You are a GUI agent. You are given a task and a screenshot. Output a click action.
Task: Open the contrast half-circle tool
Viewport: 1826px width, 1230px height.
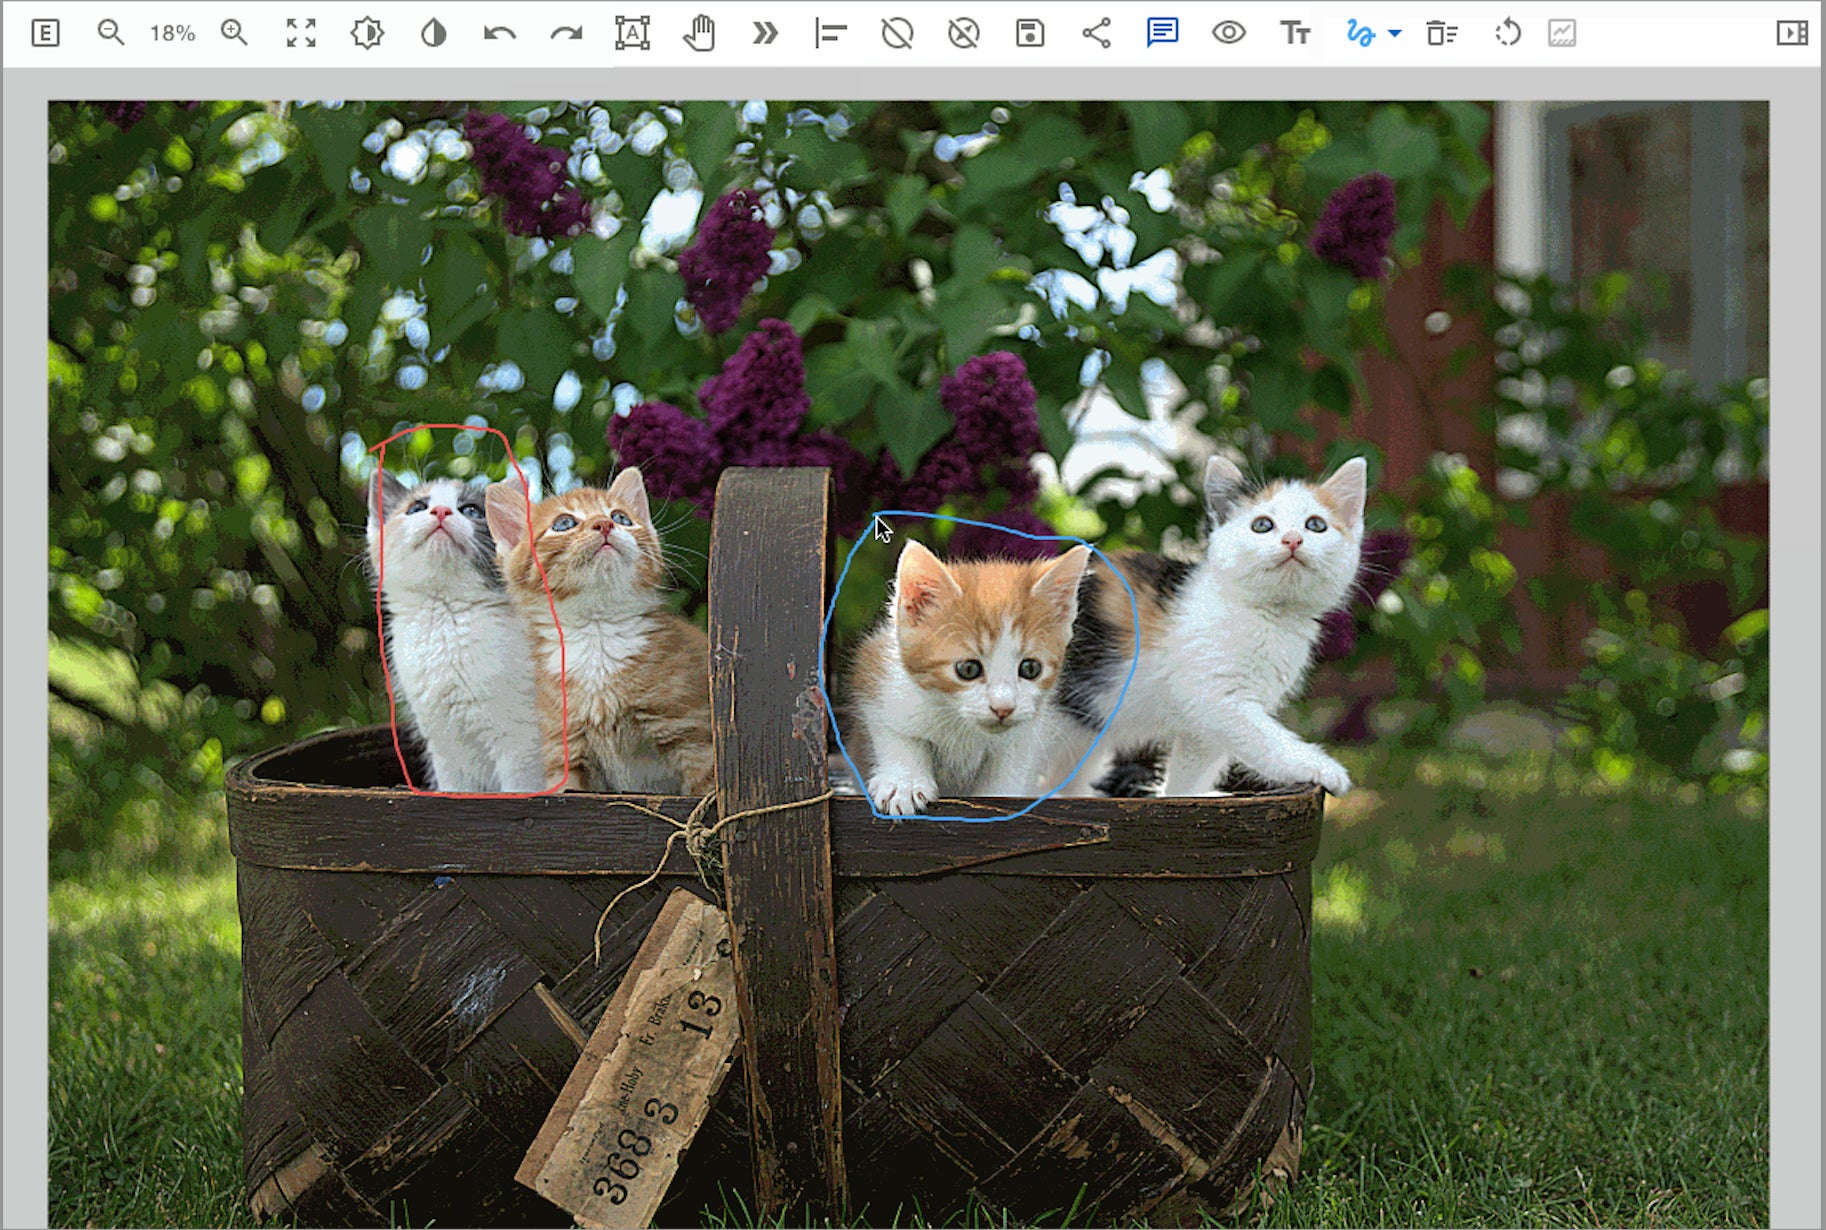(x=433, y=33)
